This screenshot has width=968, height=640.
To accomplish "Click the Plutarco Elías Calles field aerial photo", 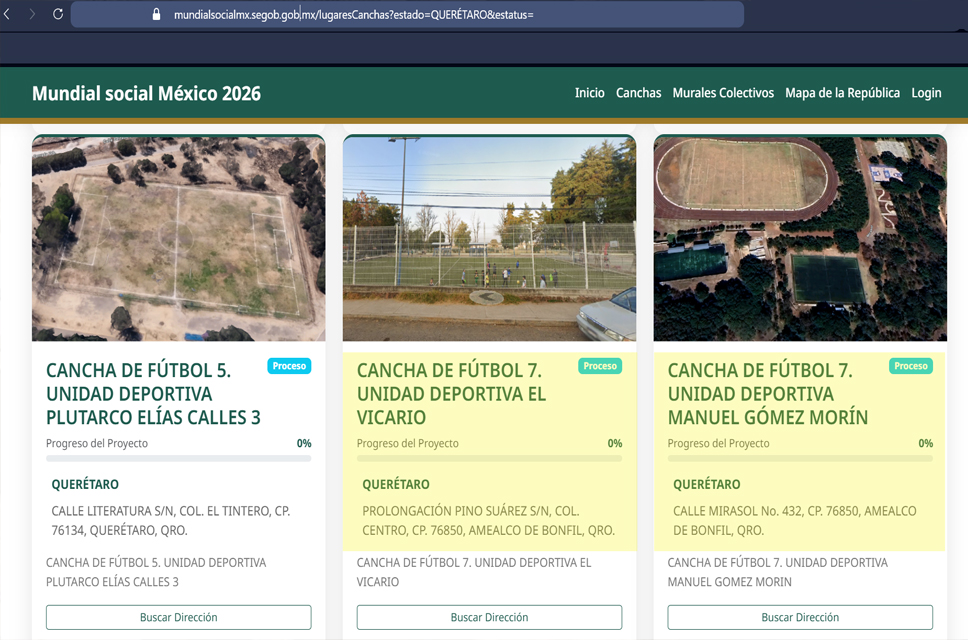I will tap(178, 239).
